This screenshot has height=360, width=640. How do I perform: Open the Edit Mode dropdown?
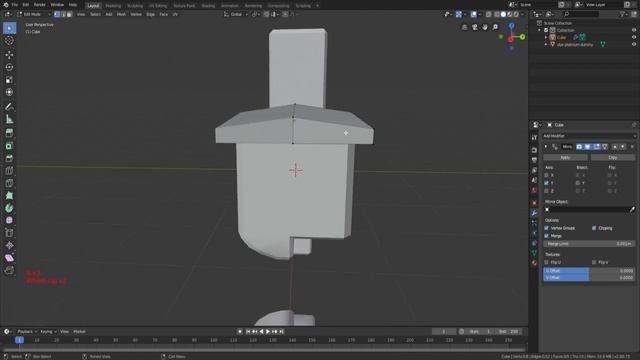[34, 14]
